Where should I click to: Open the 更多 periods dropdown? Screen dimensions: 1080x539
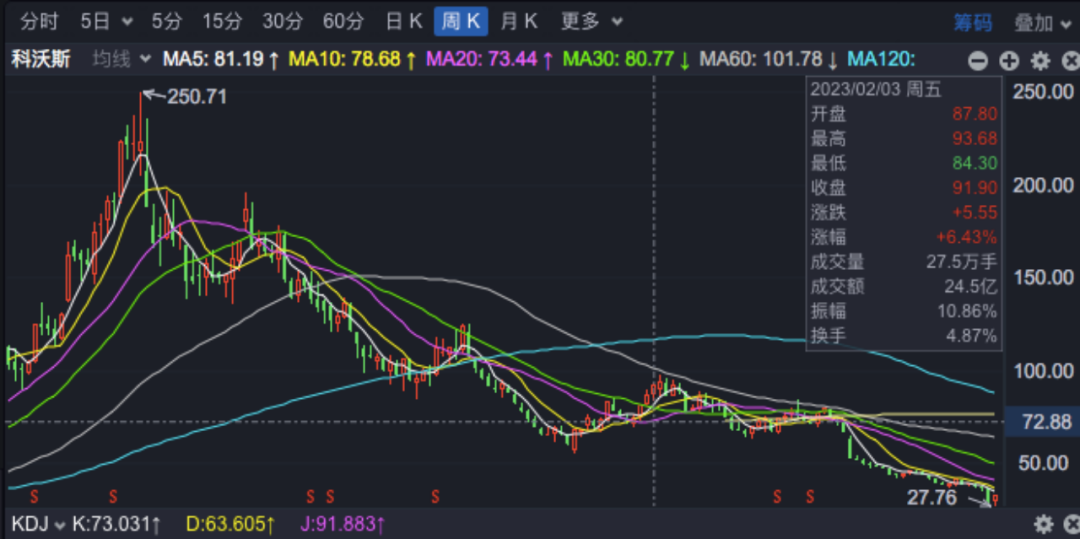[x=591, y=22]
